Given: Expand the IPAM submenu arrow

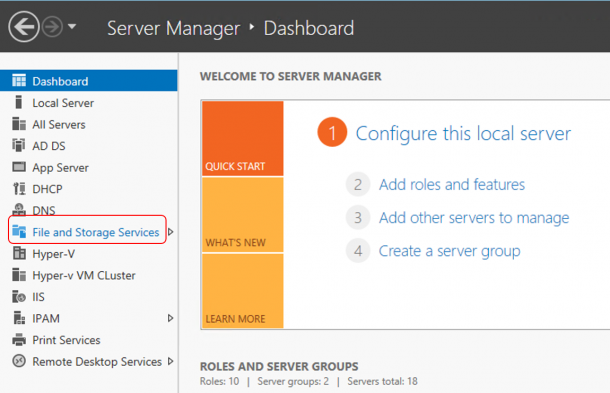Looking at the screenshot, I should click(x=170, y=318).
